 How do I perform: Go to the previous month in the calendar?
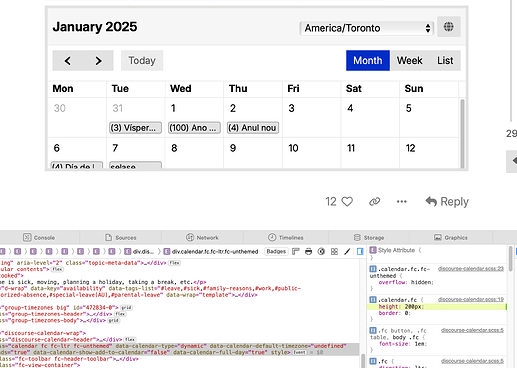[68, 61]
